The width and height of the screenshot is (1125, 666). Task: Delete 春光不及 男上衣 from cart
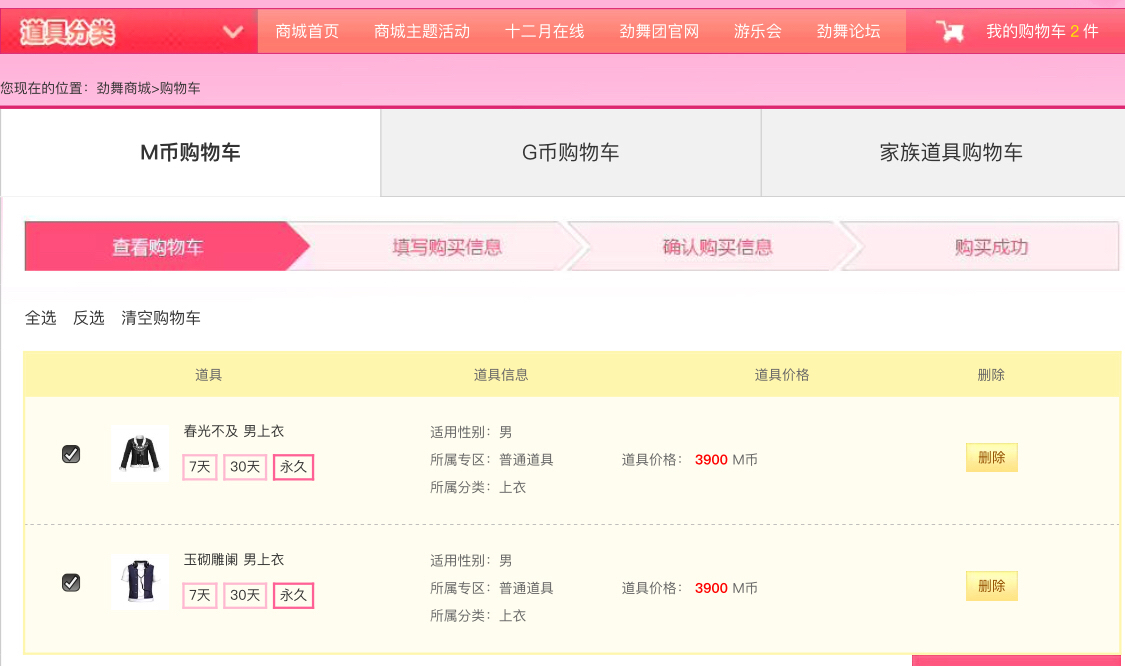[992, 458]
